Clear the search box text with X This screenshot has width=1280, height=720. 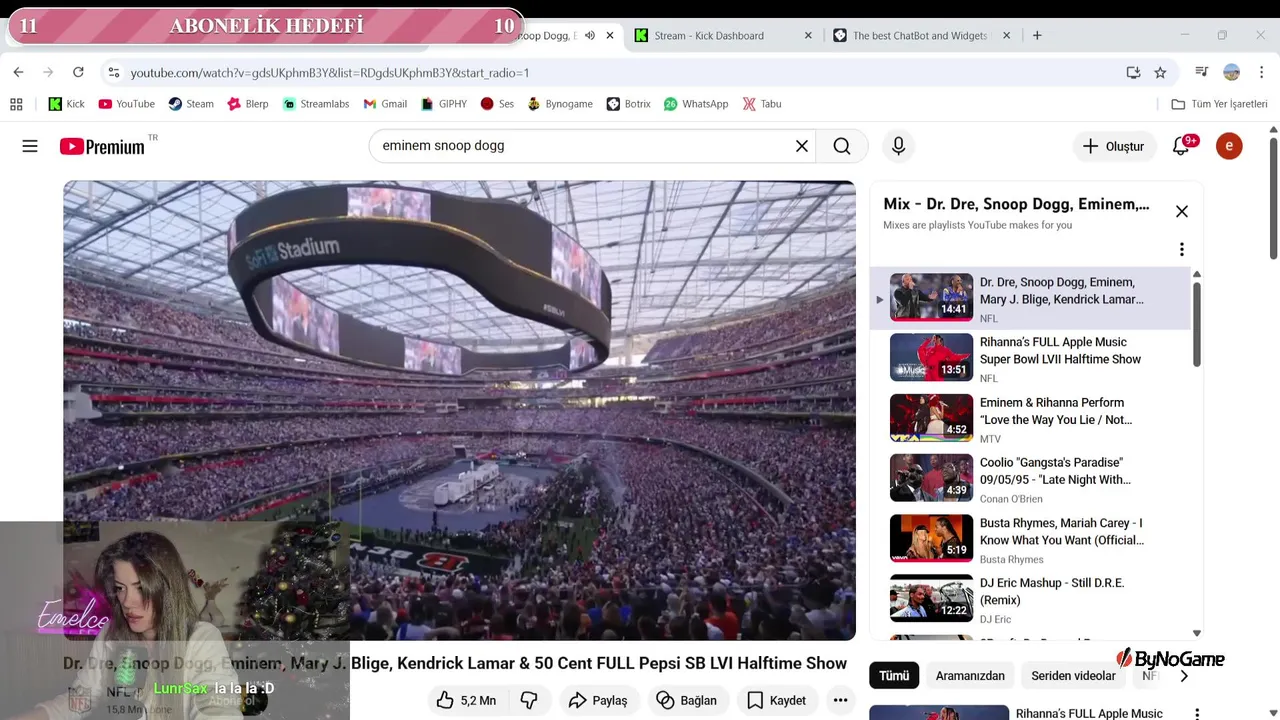(x=801, y=146)
